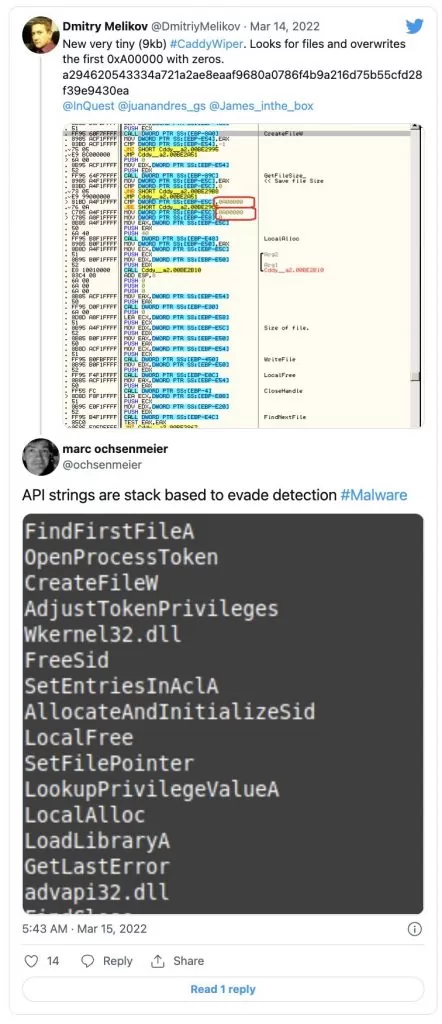Open the 5:43 AM Mar 15, 2022 timestamp
Image resolution: width=442 pixels, height=1024 pixels.
[x=85, y=928]
